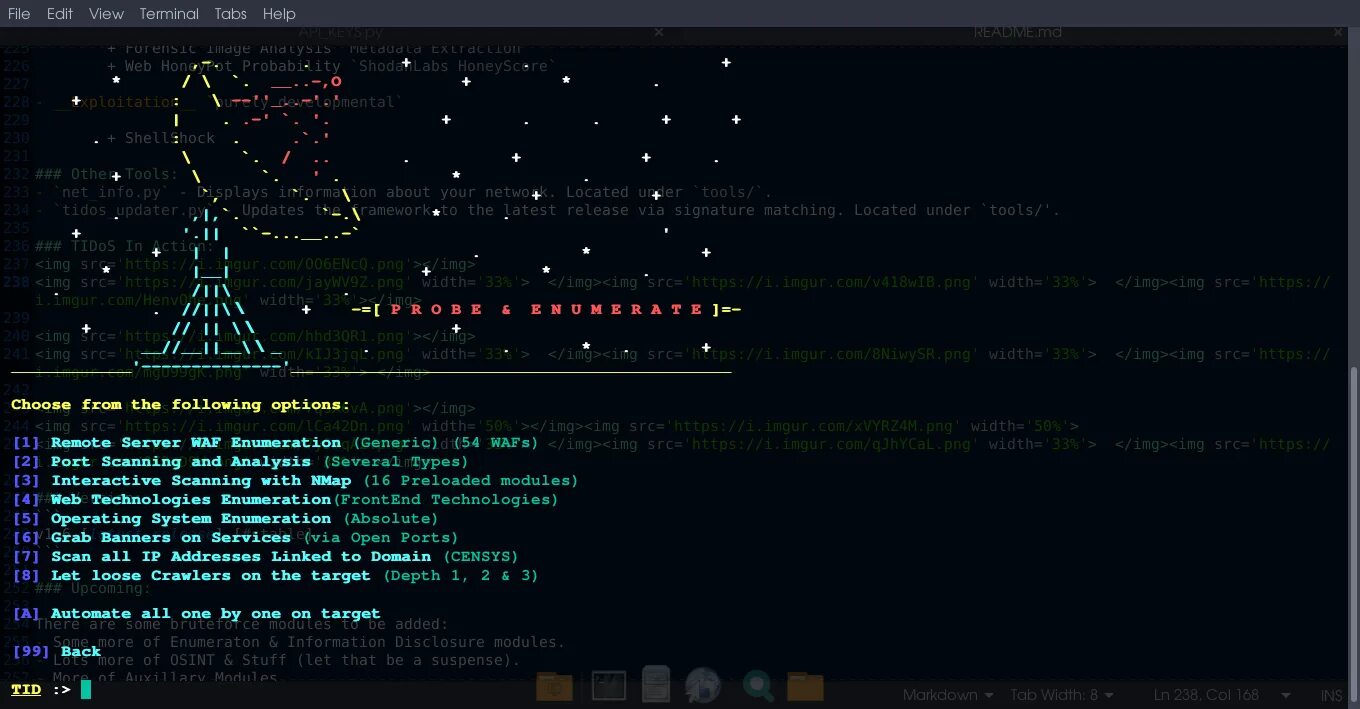Click the '### Upcoming:' line in the editor
The width and height of the screenshot is (1360, 709).
(x=92, y=588)
